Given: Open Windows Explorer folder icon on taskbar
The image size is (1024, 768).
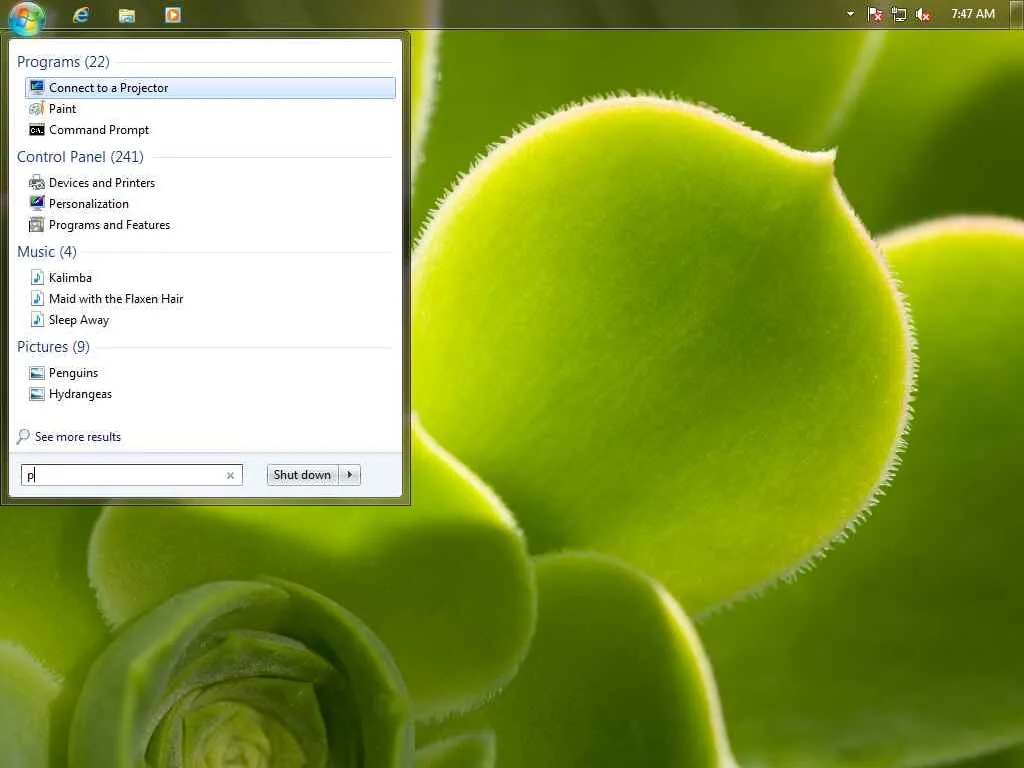Looking at the screenshot, I should coord(127,15).
